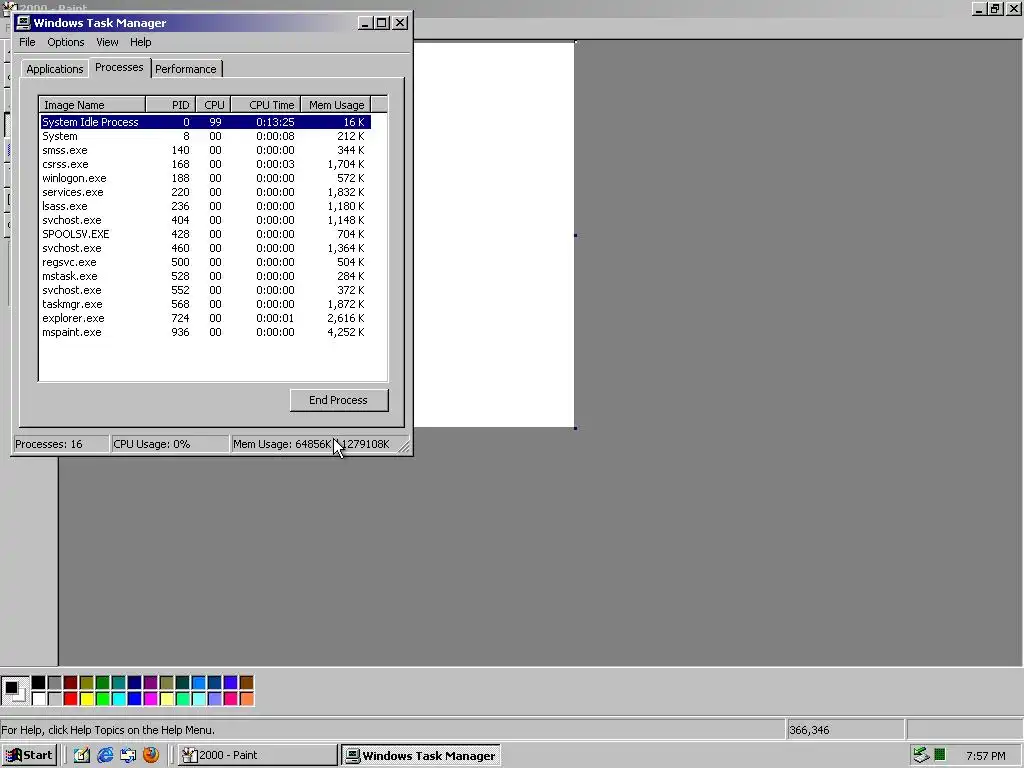Image resolution: width=1024 pixels, height=768 pixels.
Task: Select the taskmgr.exe process
Action: 205,304
